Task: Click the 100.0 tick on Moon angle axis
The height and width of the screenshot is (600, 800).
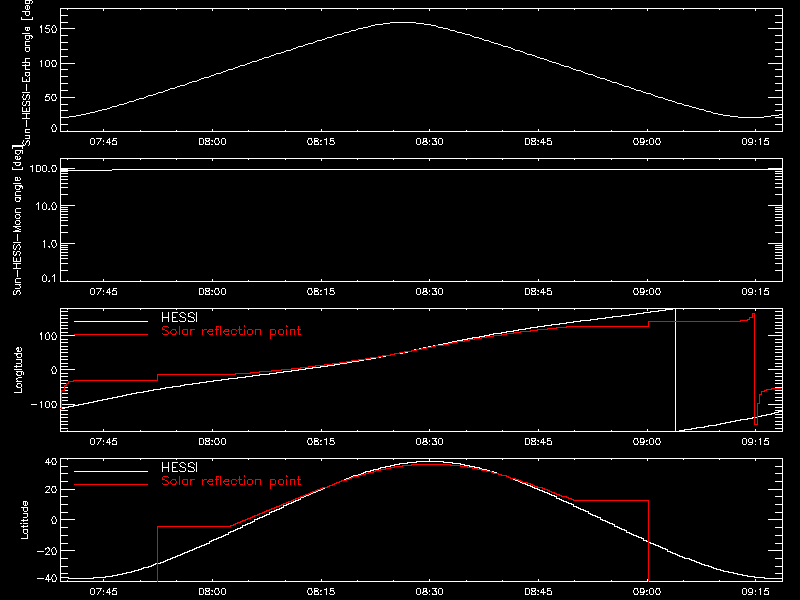Action: pos(43,168)
